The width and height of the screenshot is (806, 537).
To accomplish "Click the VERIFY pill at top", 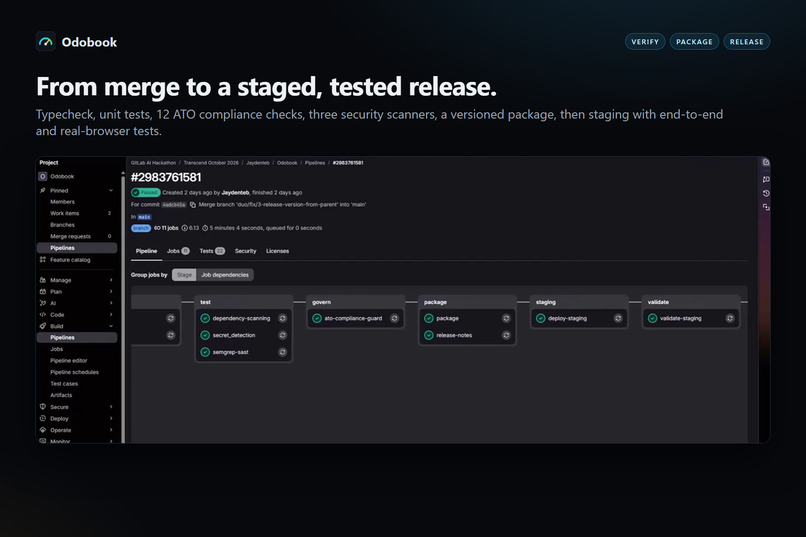I will pyautogui.click(x=645, y=42).
